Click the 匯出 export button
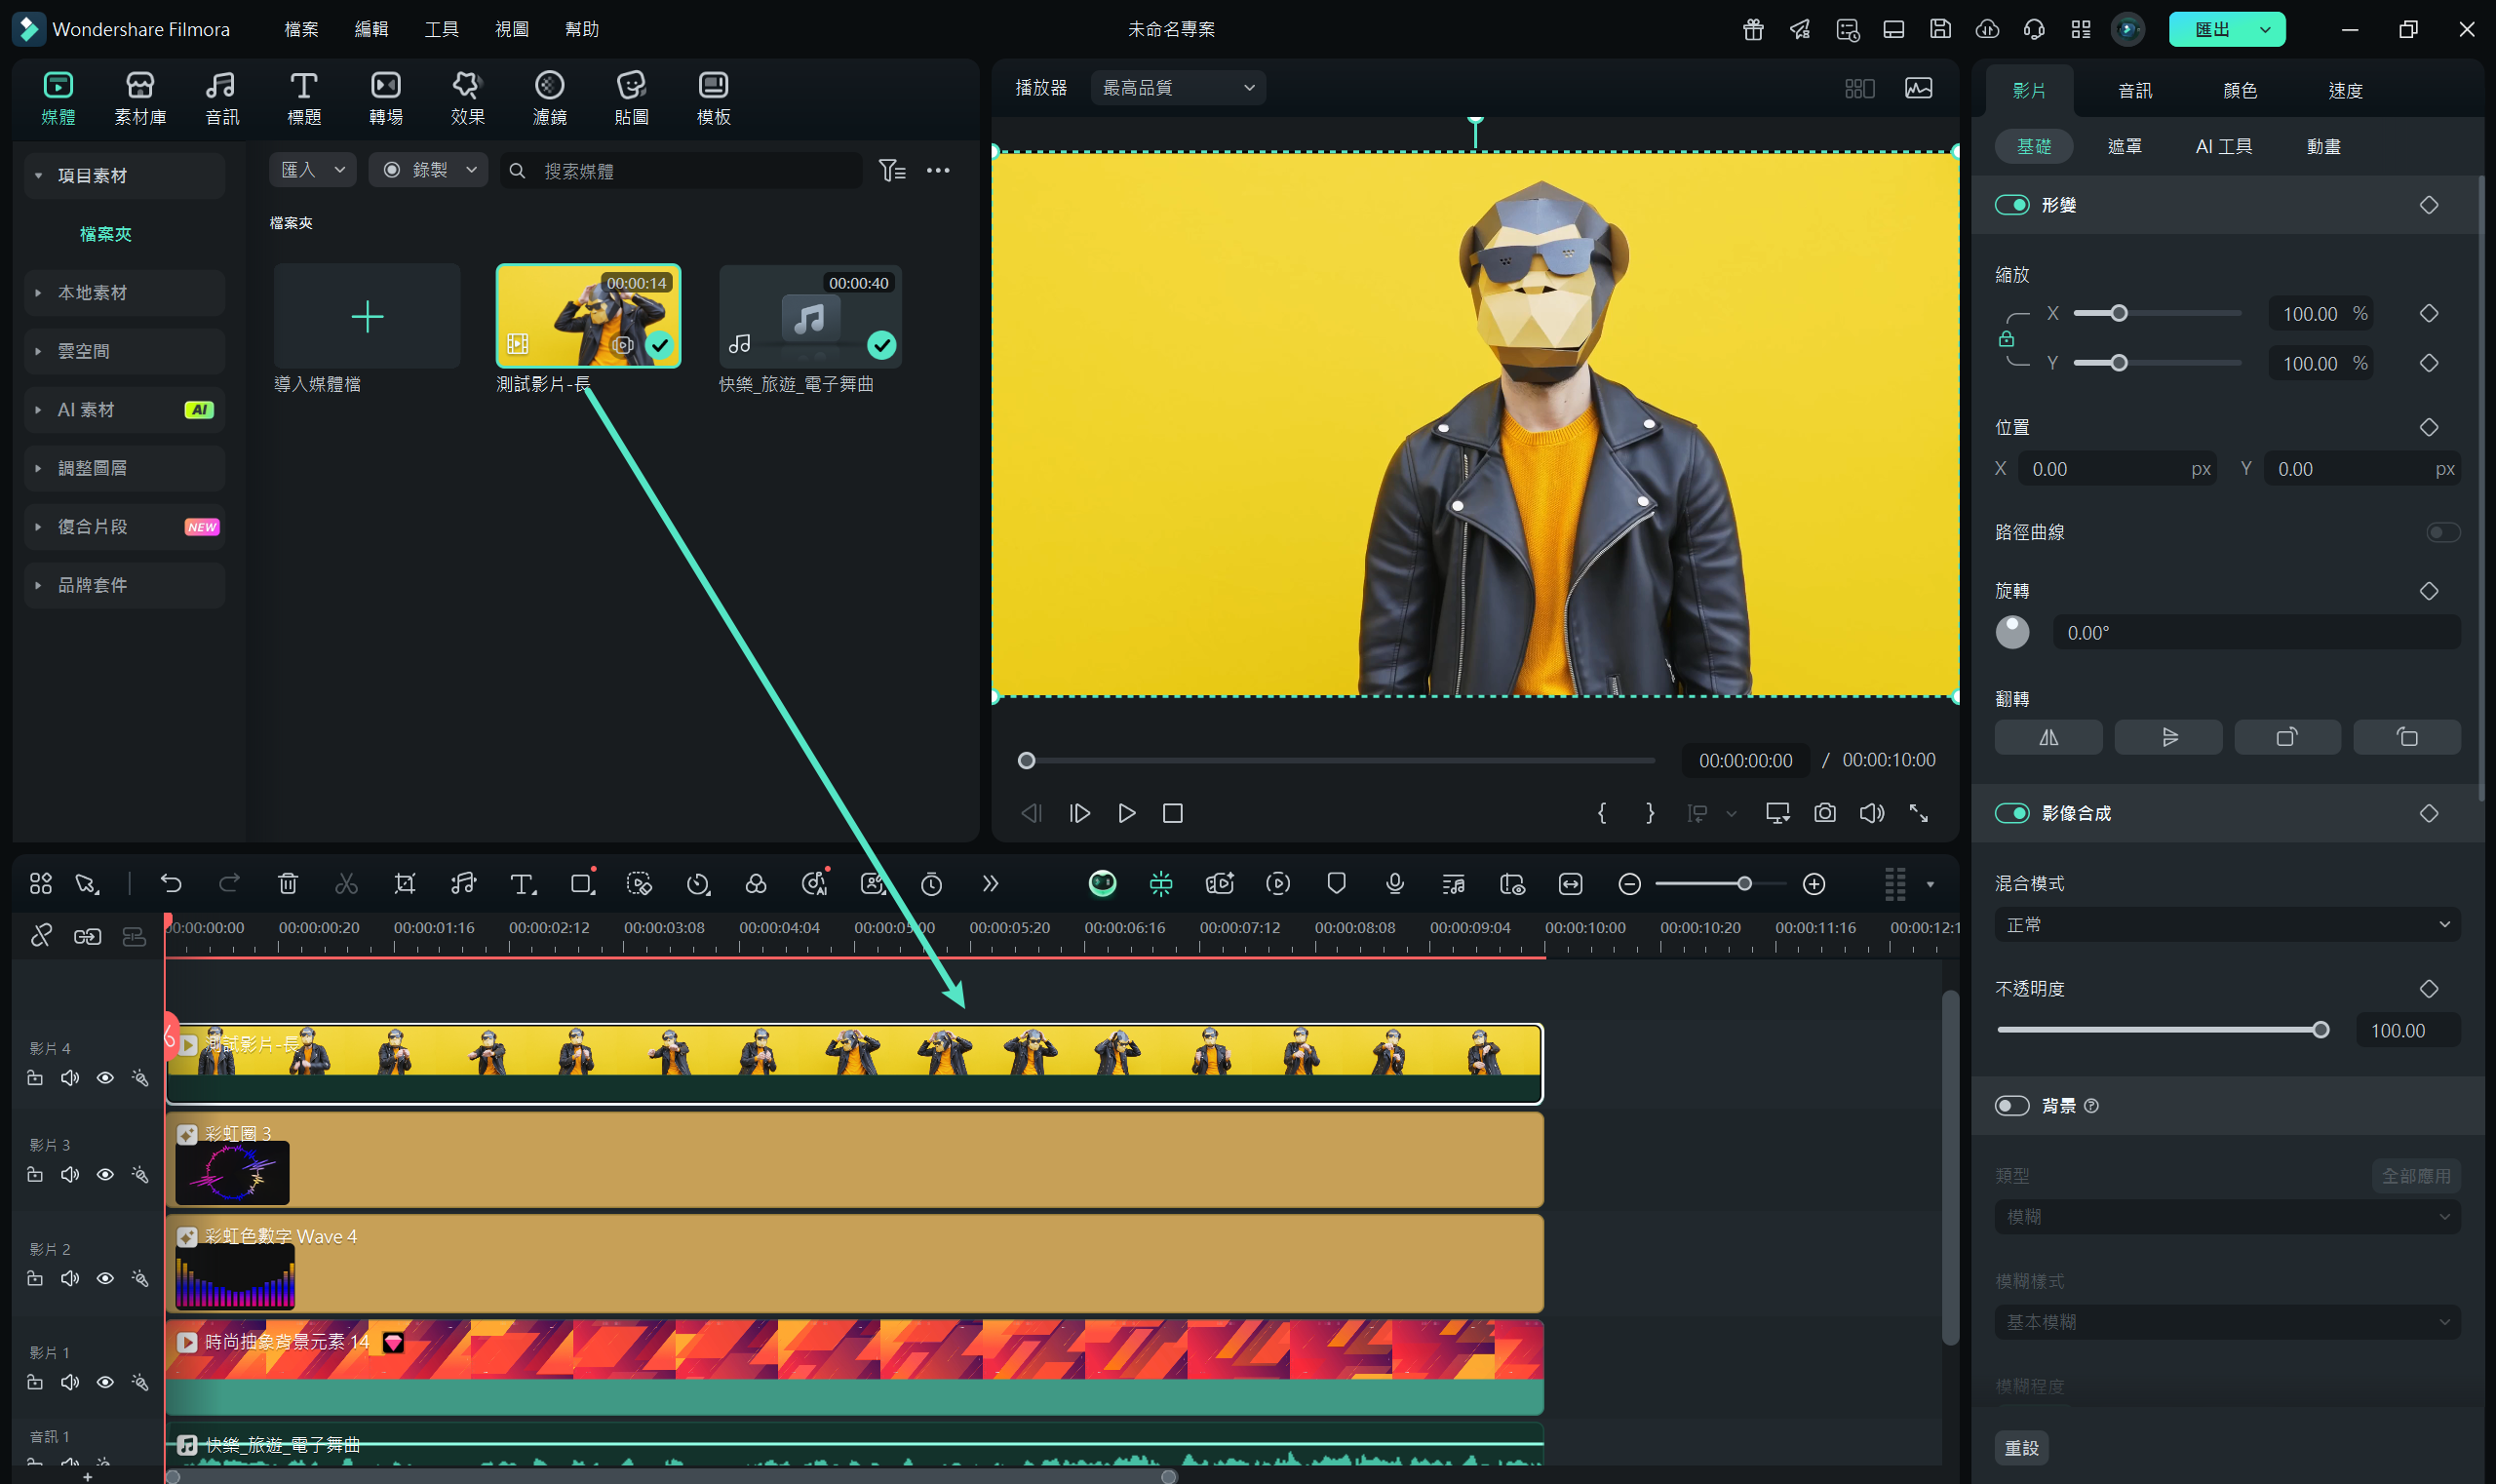The width and height of the screenshot is (2496, 1484). point(2212,29)
